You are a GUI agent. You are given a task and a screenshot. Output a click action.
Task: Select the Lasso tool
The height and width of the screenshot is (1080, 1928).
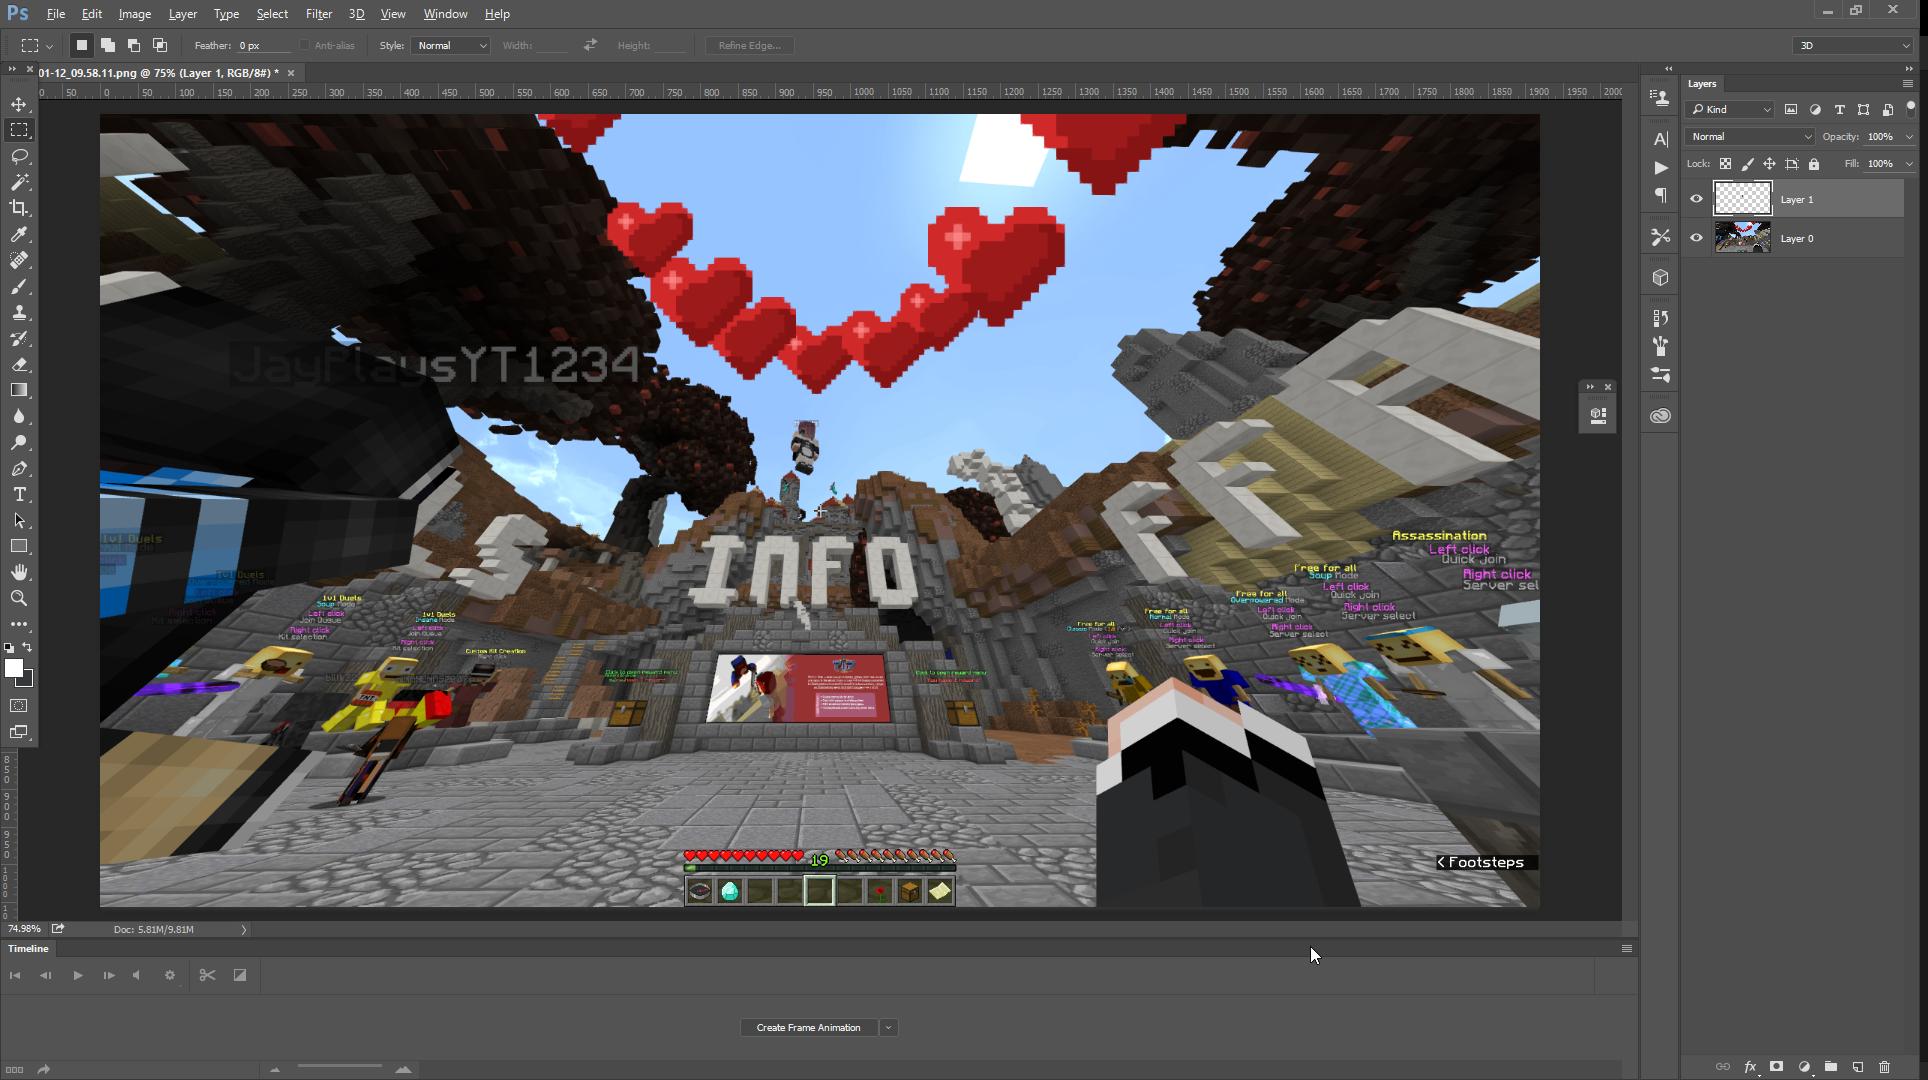pos(19,156)
